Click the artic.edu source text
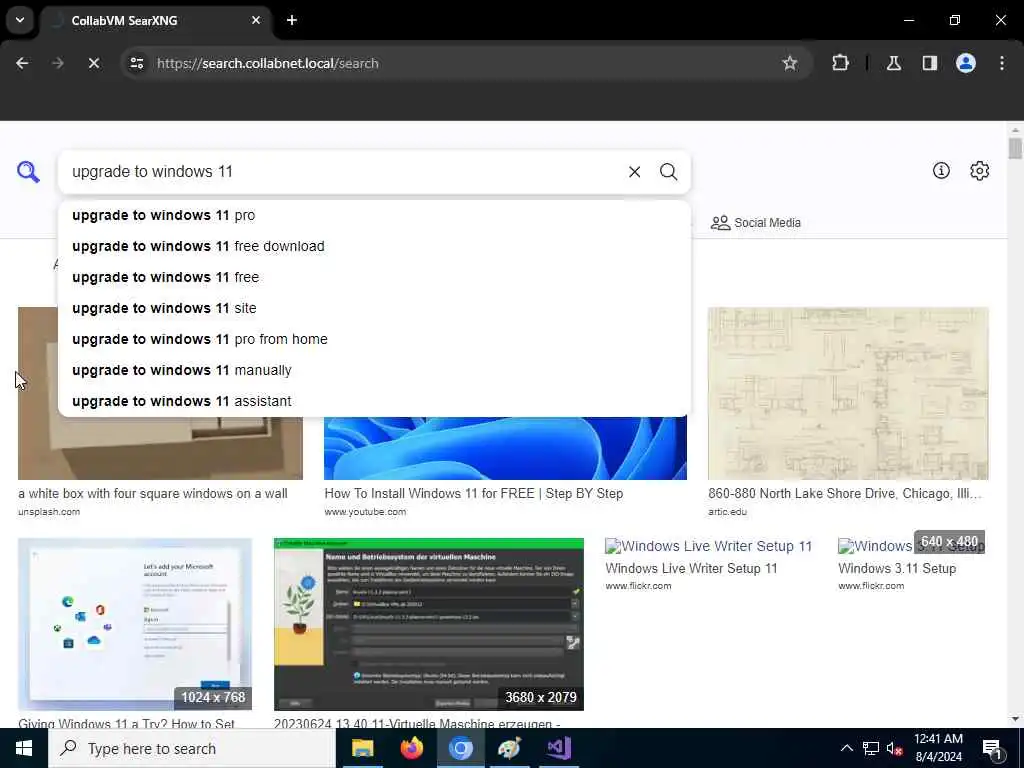This screenshot has height=768, width=1024. (x=727, y=512)
